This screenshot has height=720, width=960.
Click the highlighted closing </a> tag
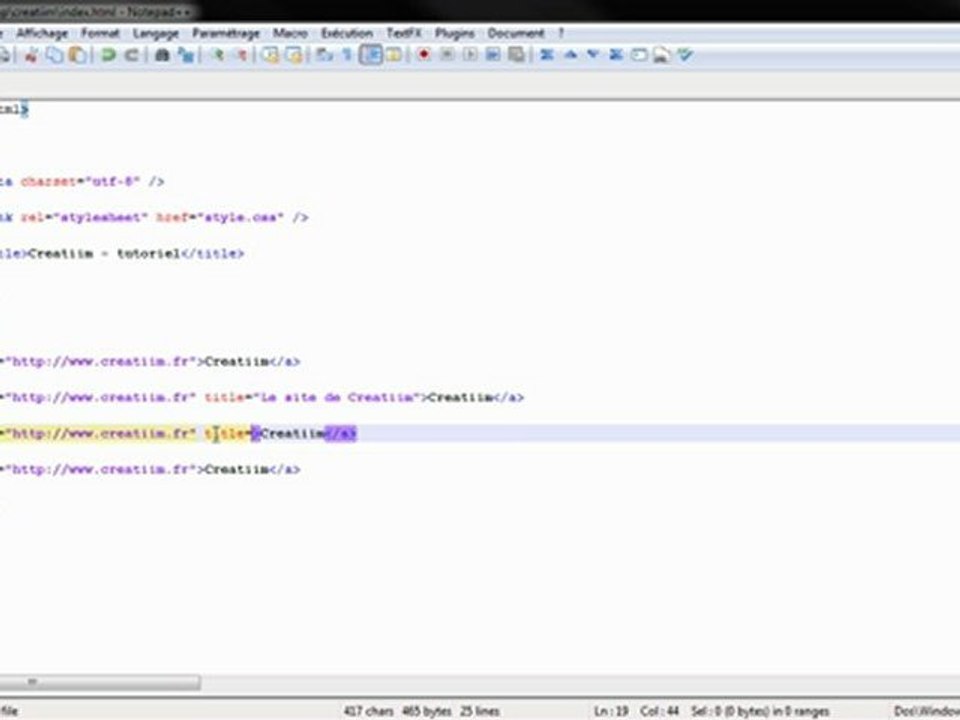coord(340,433)
